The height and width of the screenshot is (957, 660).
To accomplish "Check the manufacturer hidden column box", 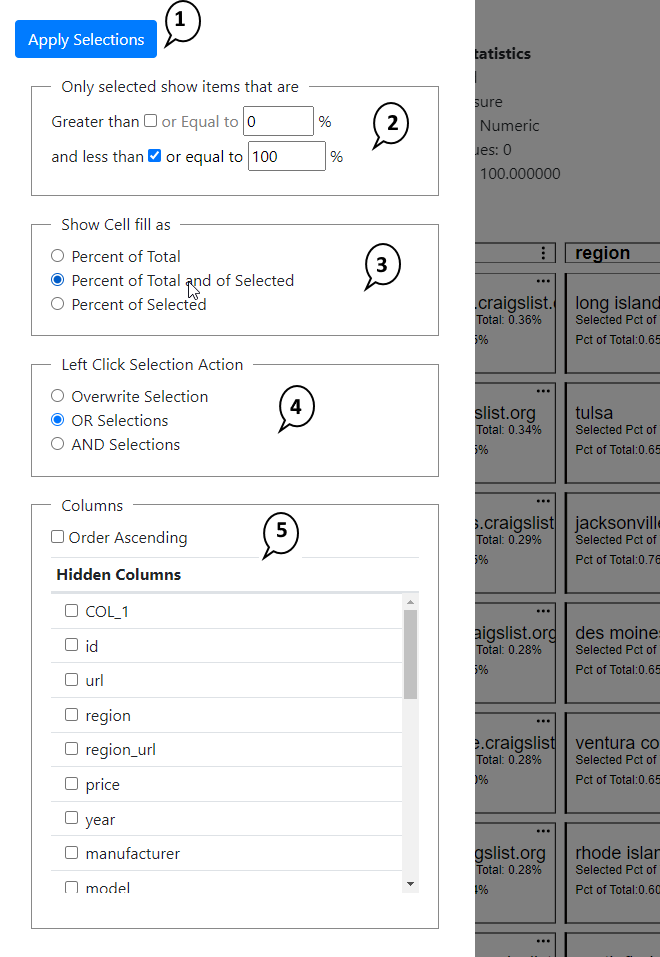I will tap(72, 853).
